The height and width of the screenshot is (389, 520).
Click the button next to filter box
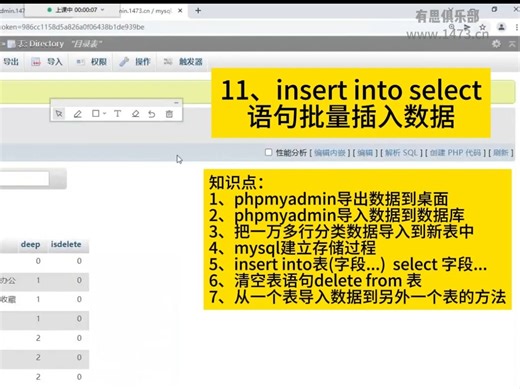click(x=58, y=179)
